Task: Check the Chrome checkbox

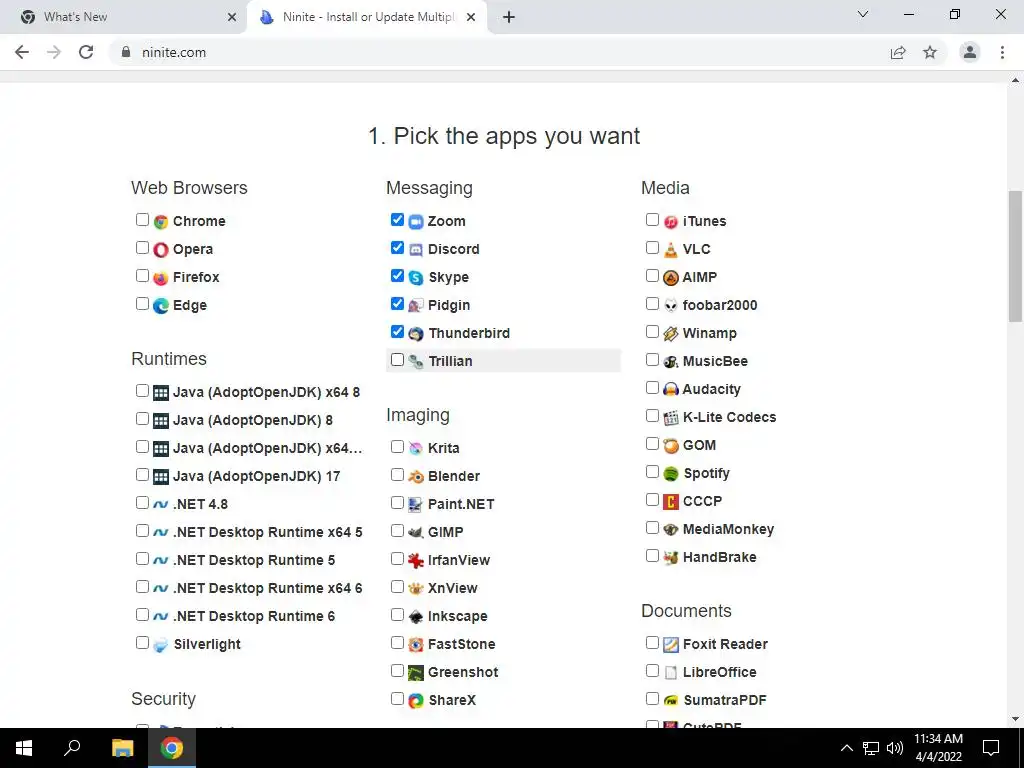Action: point(142,219)
